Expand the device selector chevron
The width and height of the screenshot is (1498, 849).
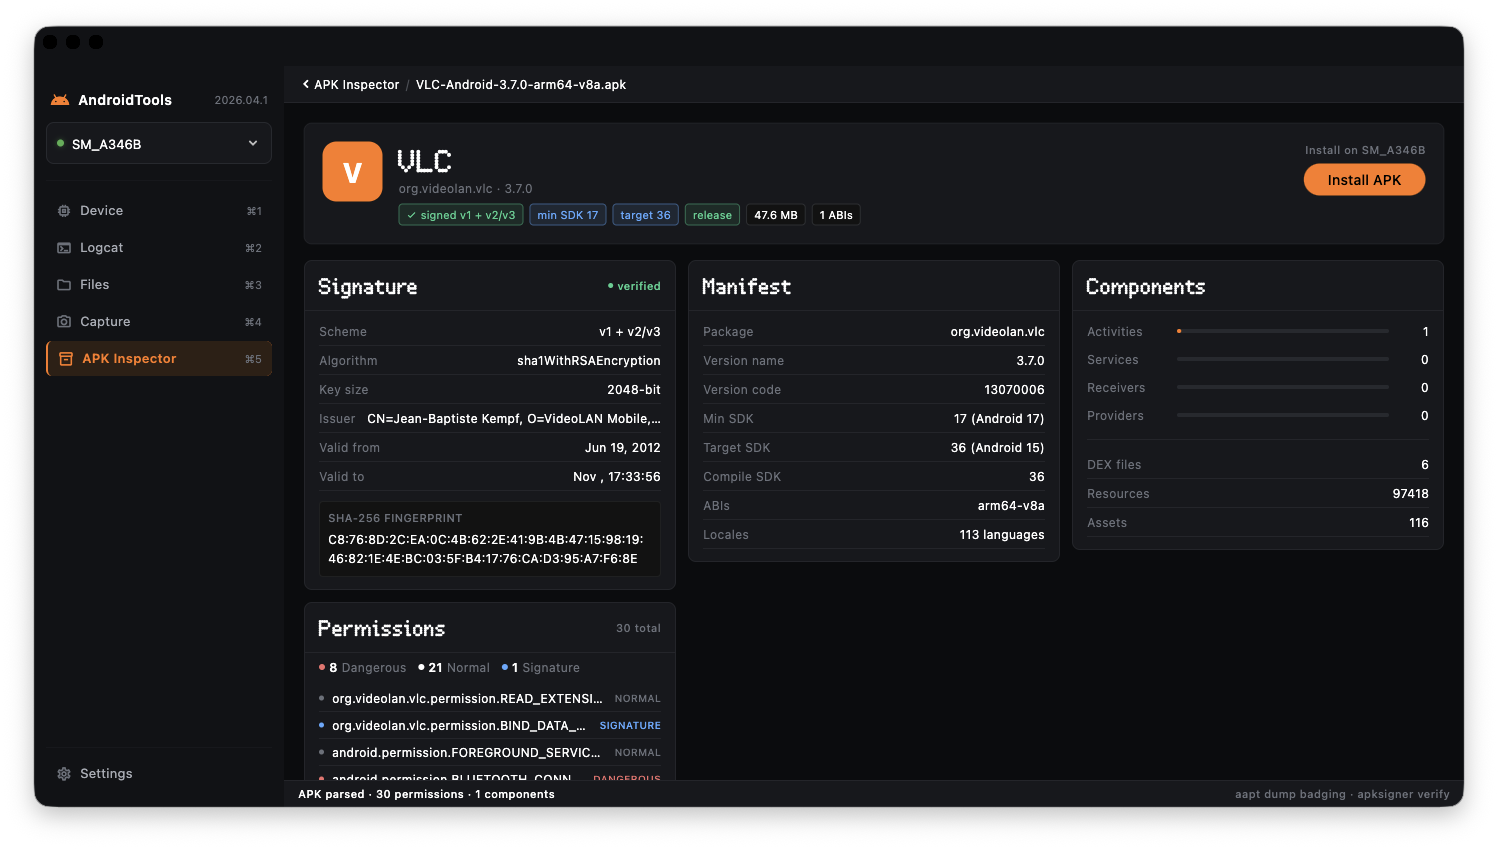tap(253, 144)
